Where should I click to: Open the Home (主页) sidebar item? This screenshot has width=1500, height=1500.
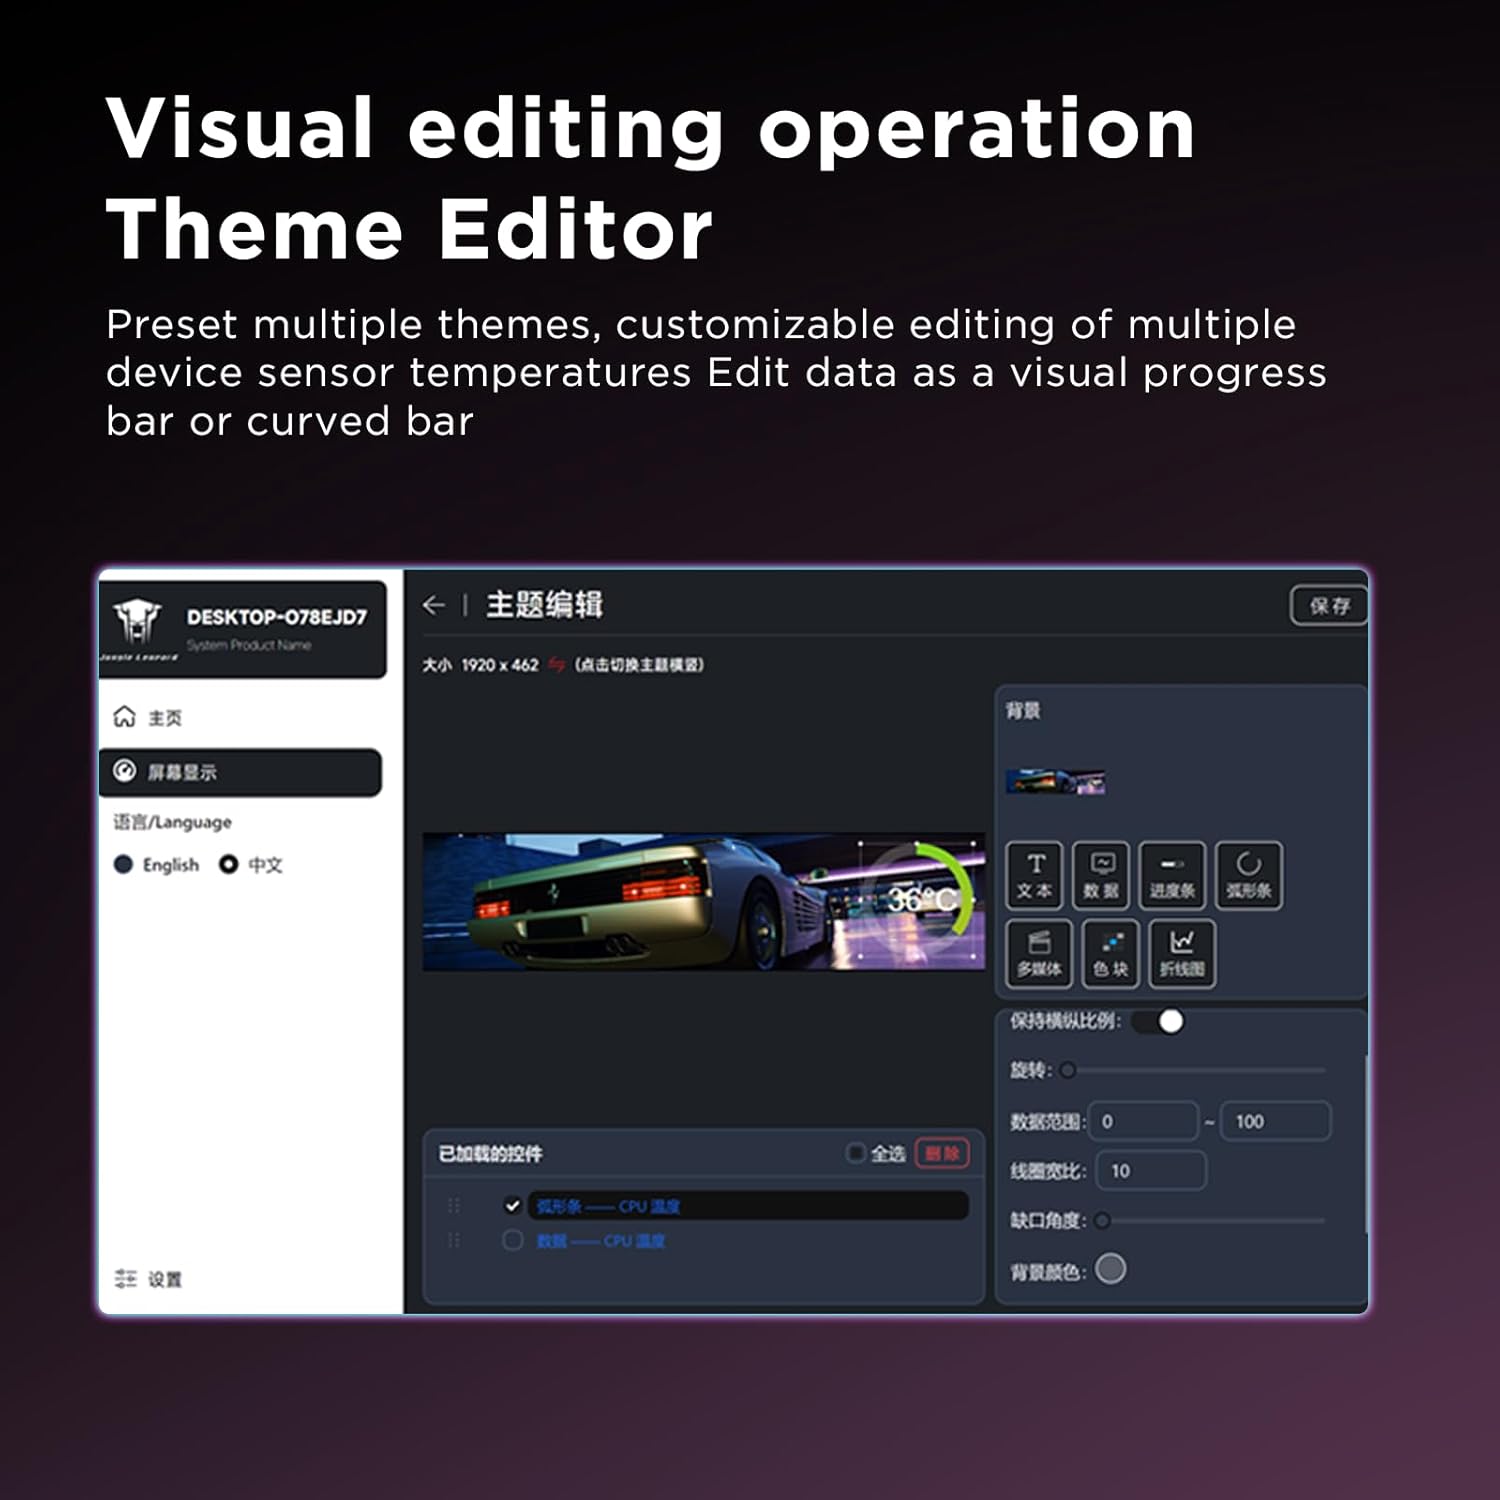click(165, 718)
